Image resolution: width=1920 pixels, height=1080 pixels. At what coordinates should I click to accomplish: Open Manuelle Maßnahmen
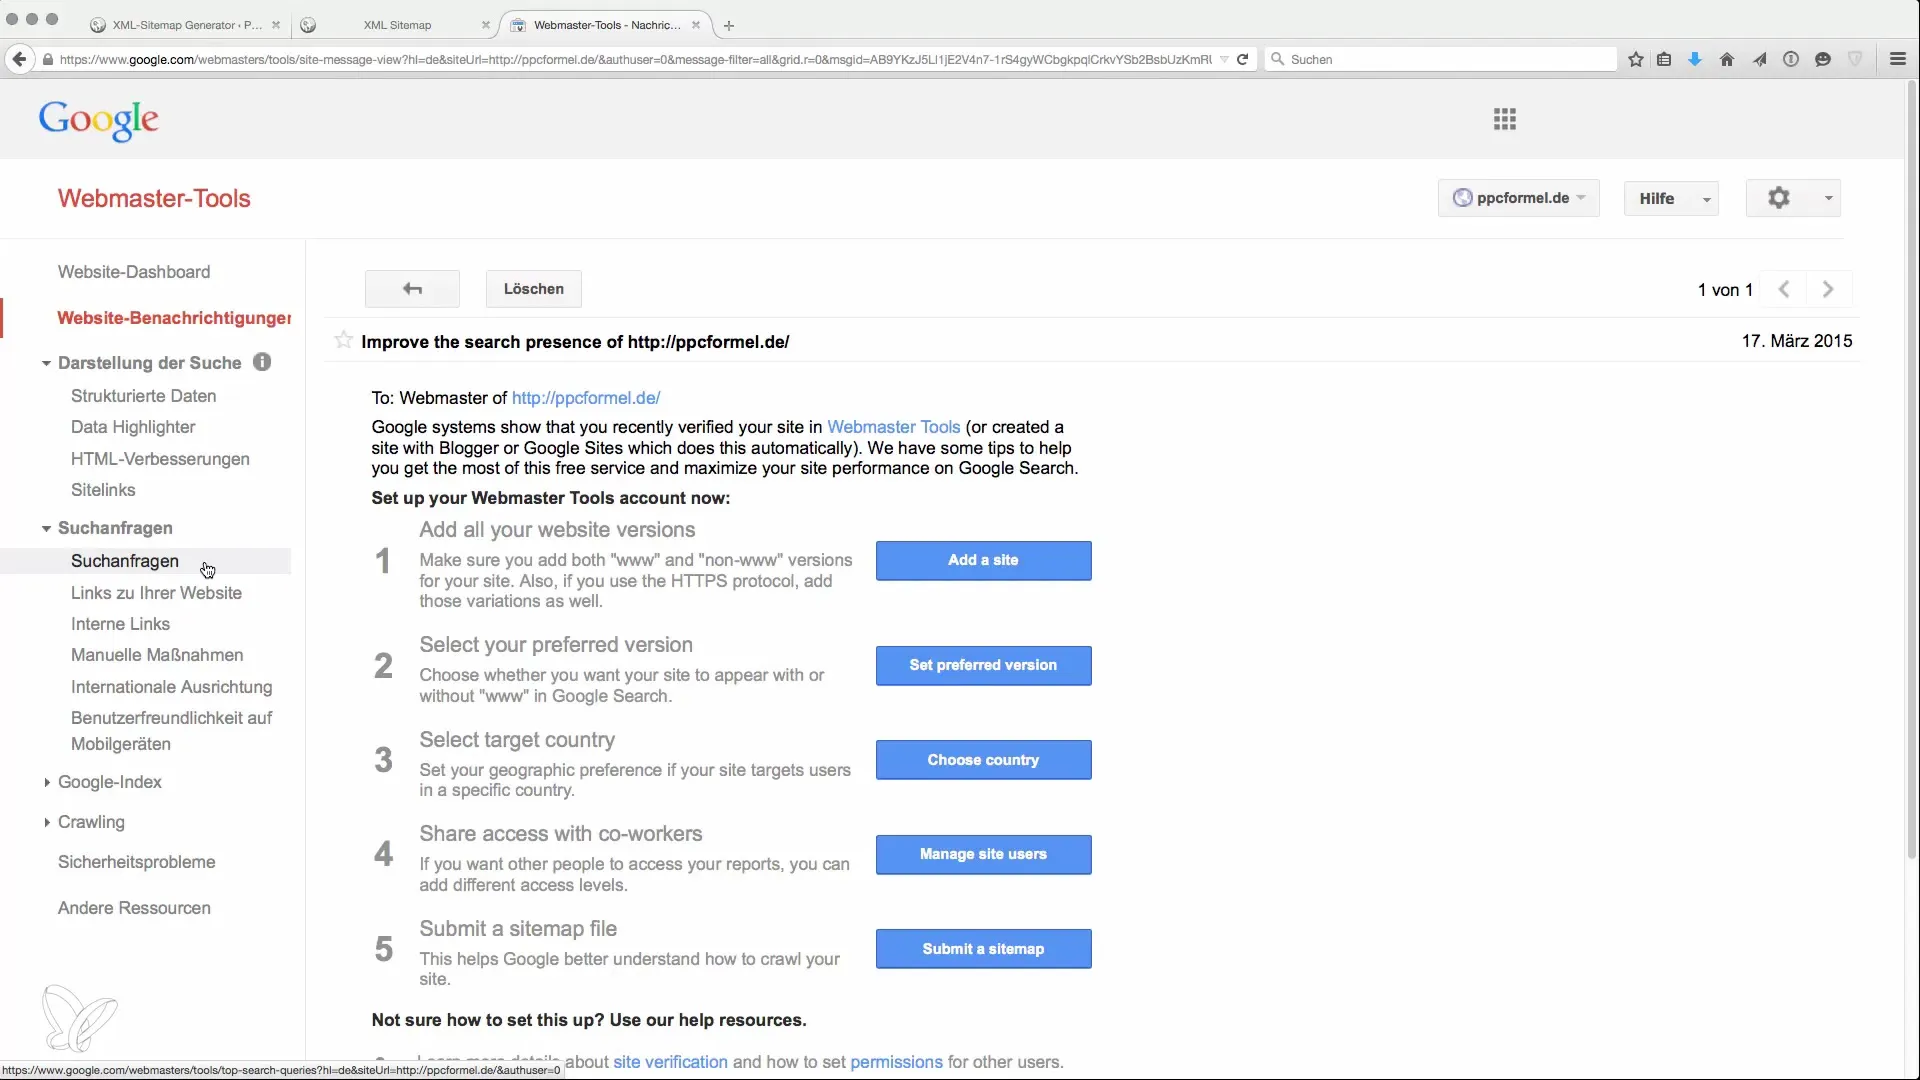[157, 655]
